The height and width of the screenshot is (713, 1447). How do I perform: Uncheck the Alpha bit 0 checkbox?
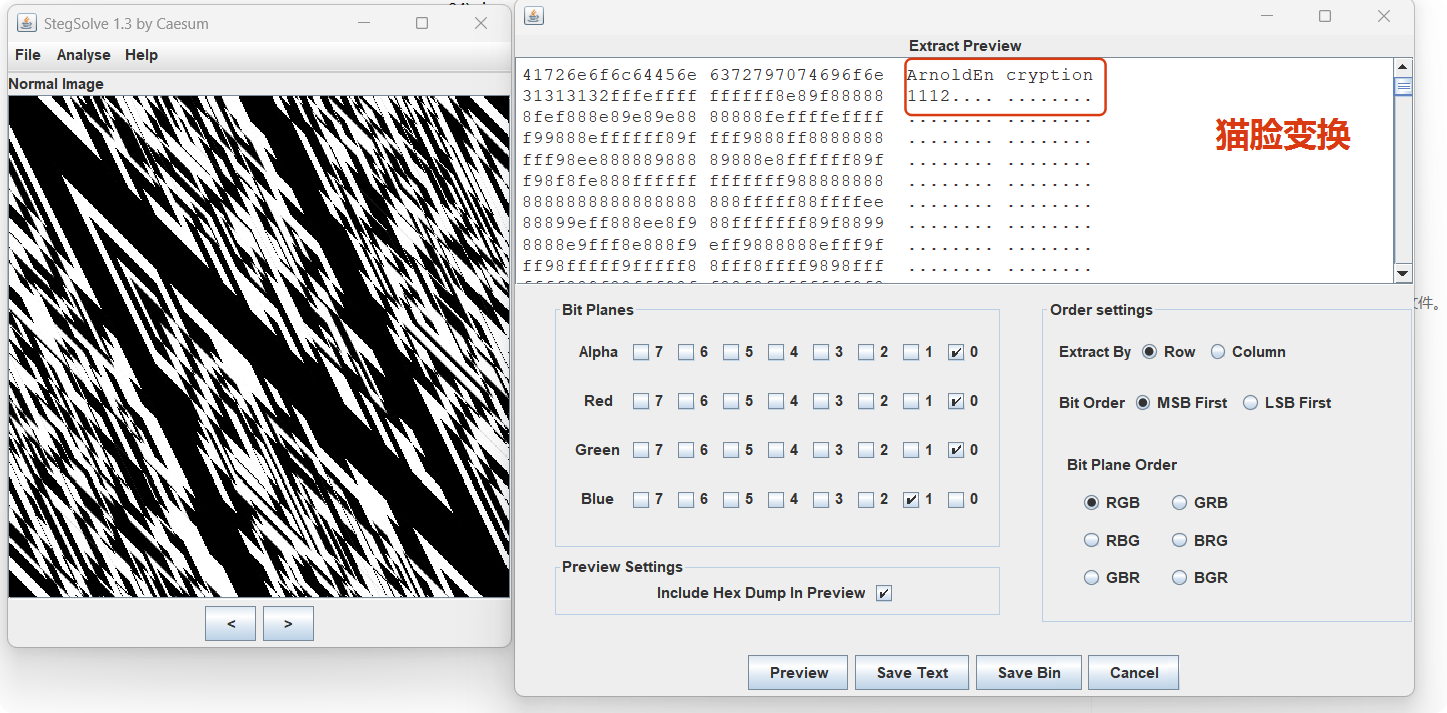(956, 352)
